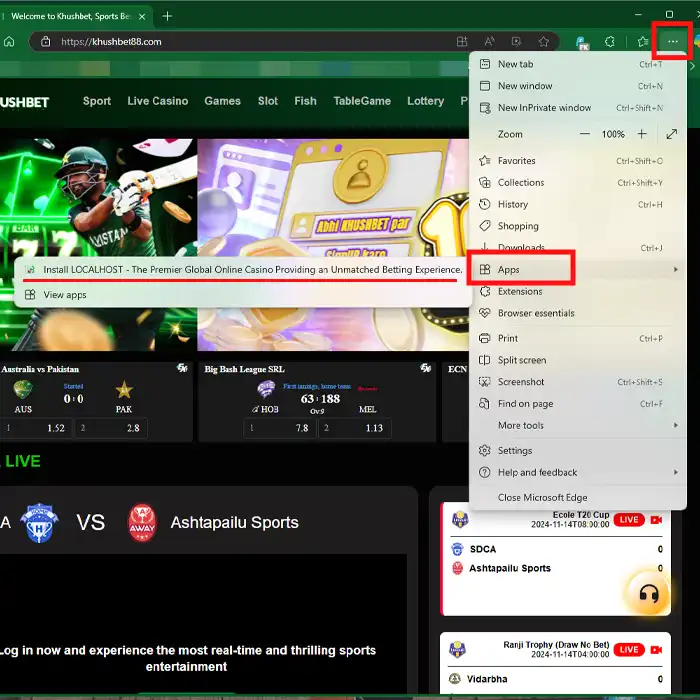Open the Settings and more menu
Screen dimensions: 700x700
(x=672, y=42)
